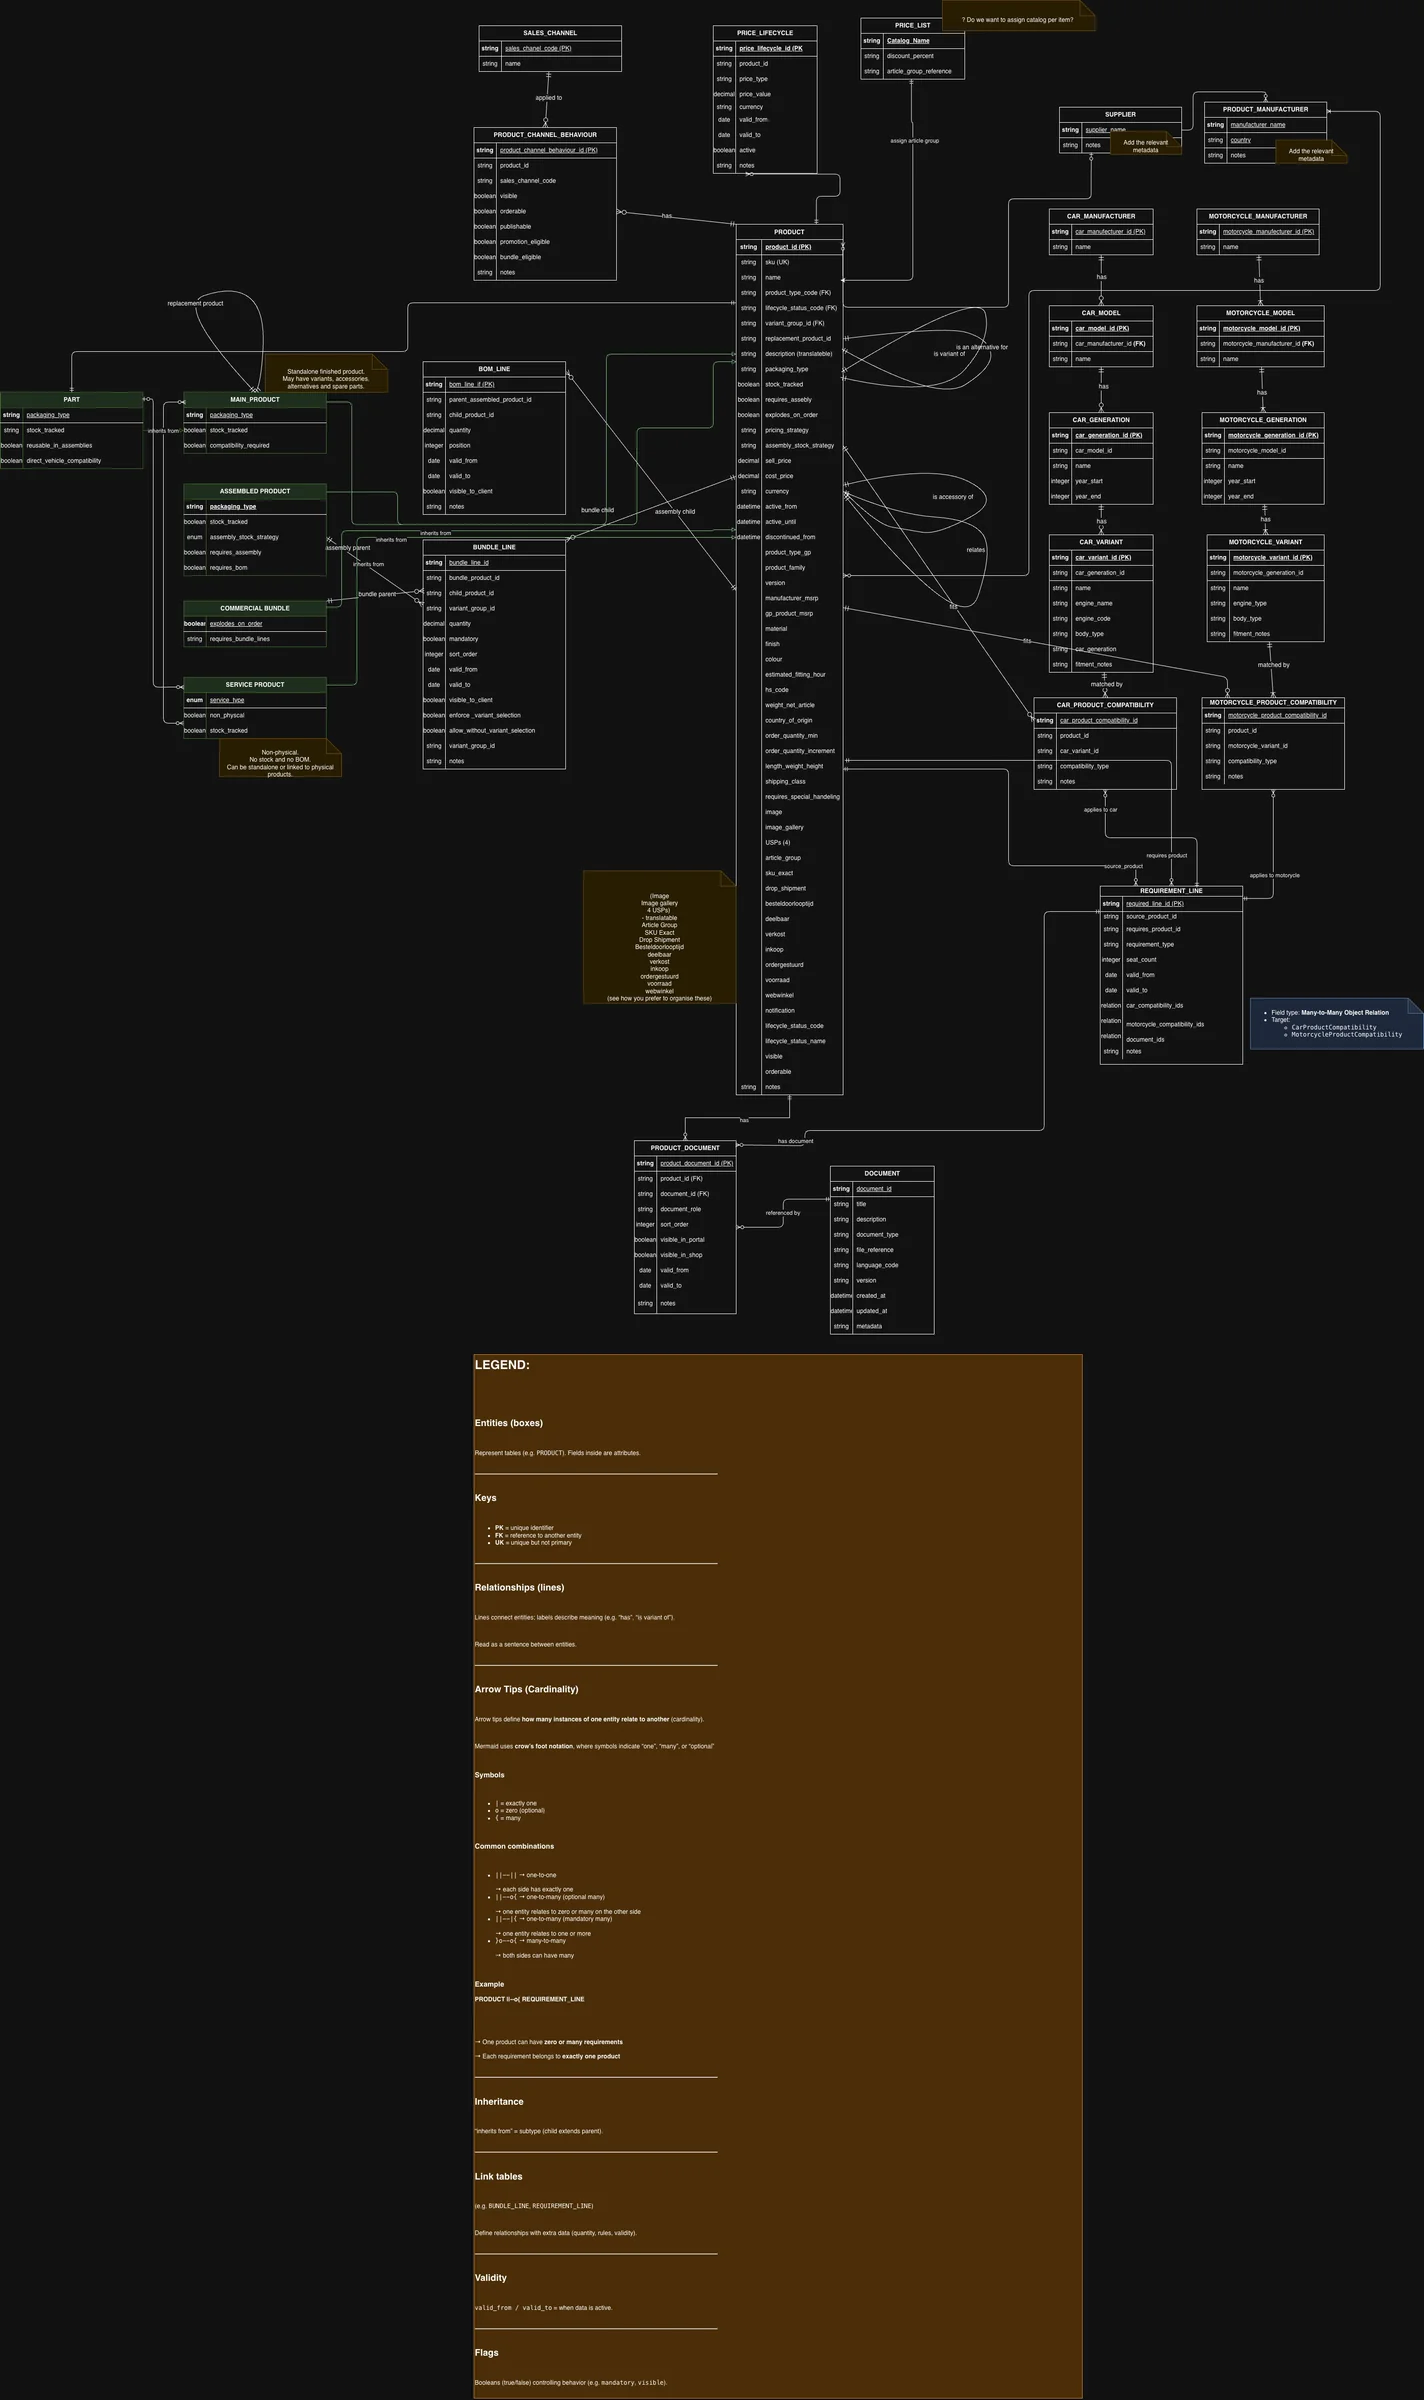Select the CAR_GENERATION entity header

point(1101,420)
